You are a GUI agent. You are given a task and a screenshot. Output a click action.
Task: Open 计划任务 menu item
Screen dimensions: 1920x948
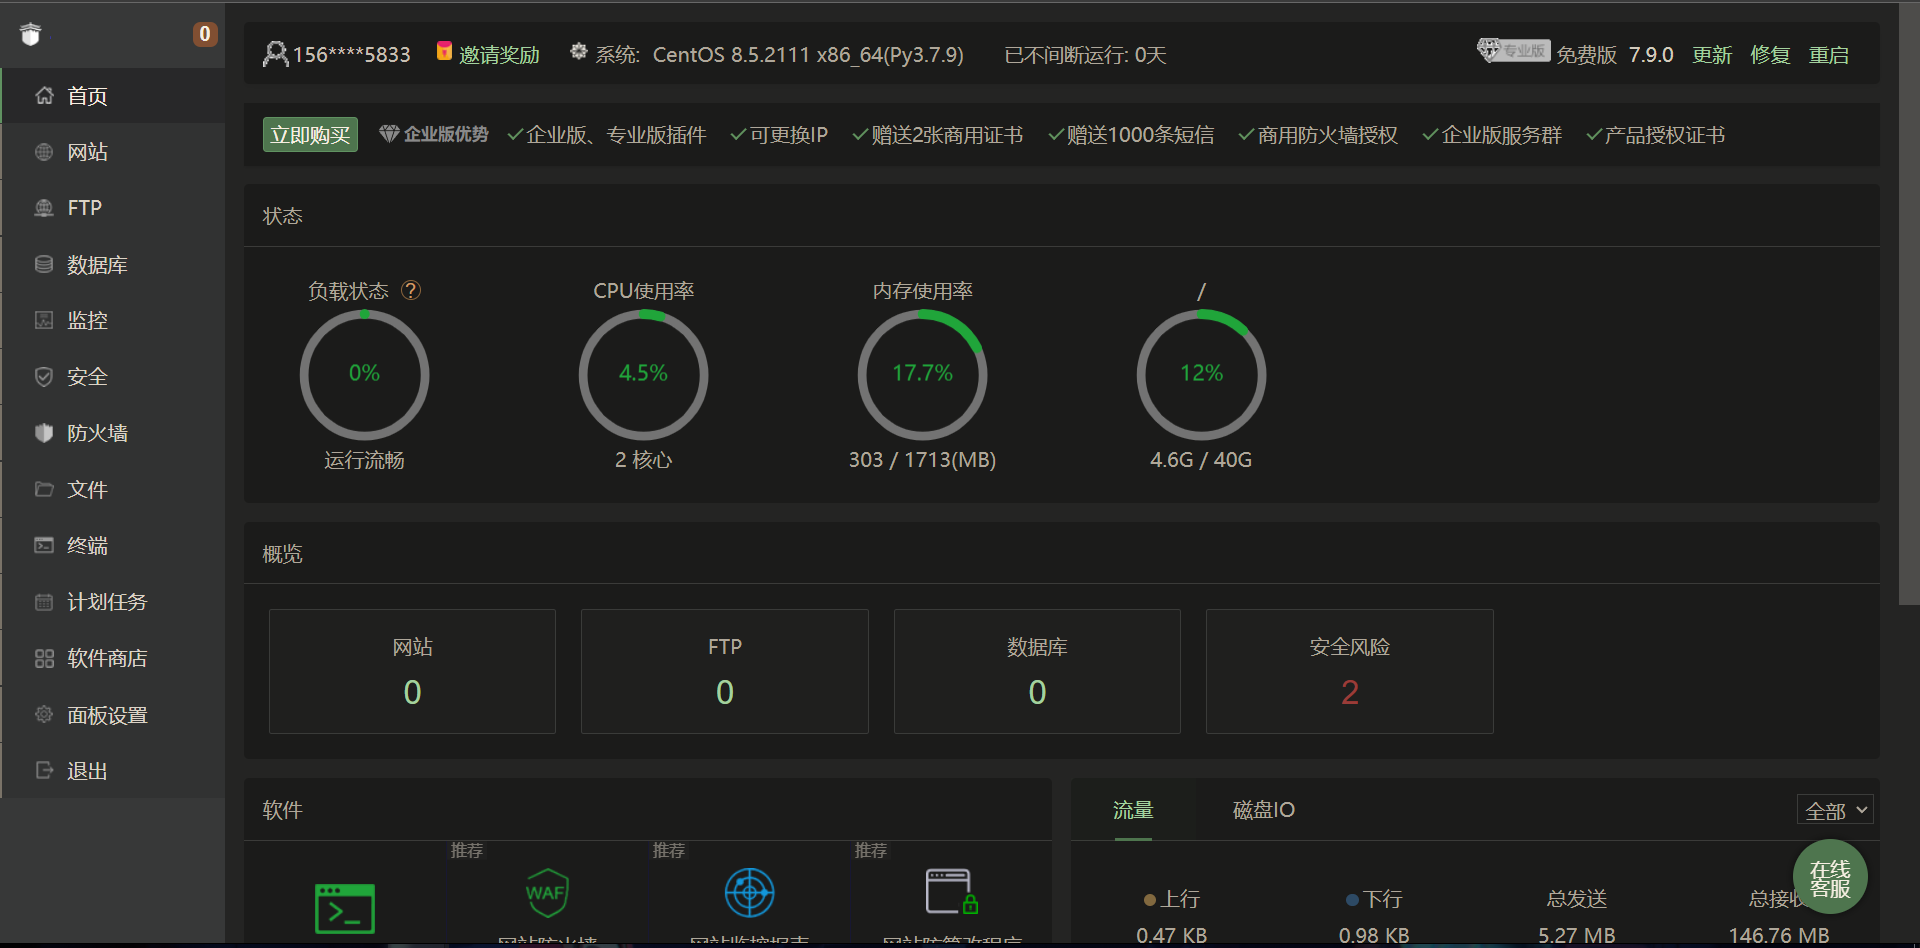click(113, 602)
